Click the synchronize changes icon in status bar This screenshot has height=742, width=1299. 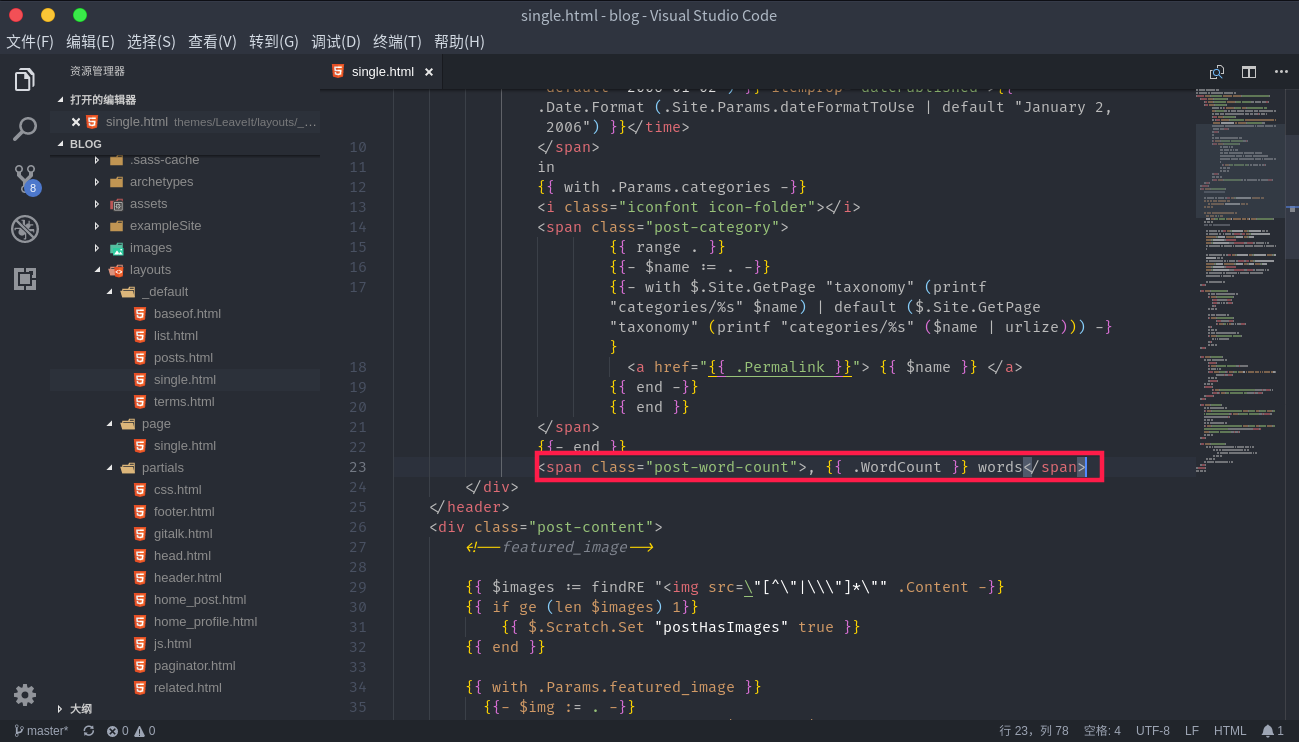click(89, 731)
